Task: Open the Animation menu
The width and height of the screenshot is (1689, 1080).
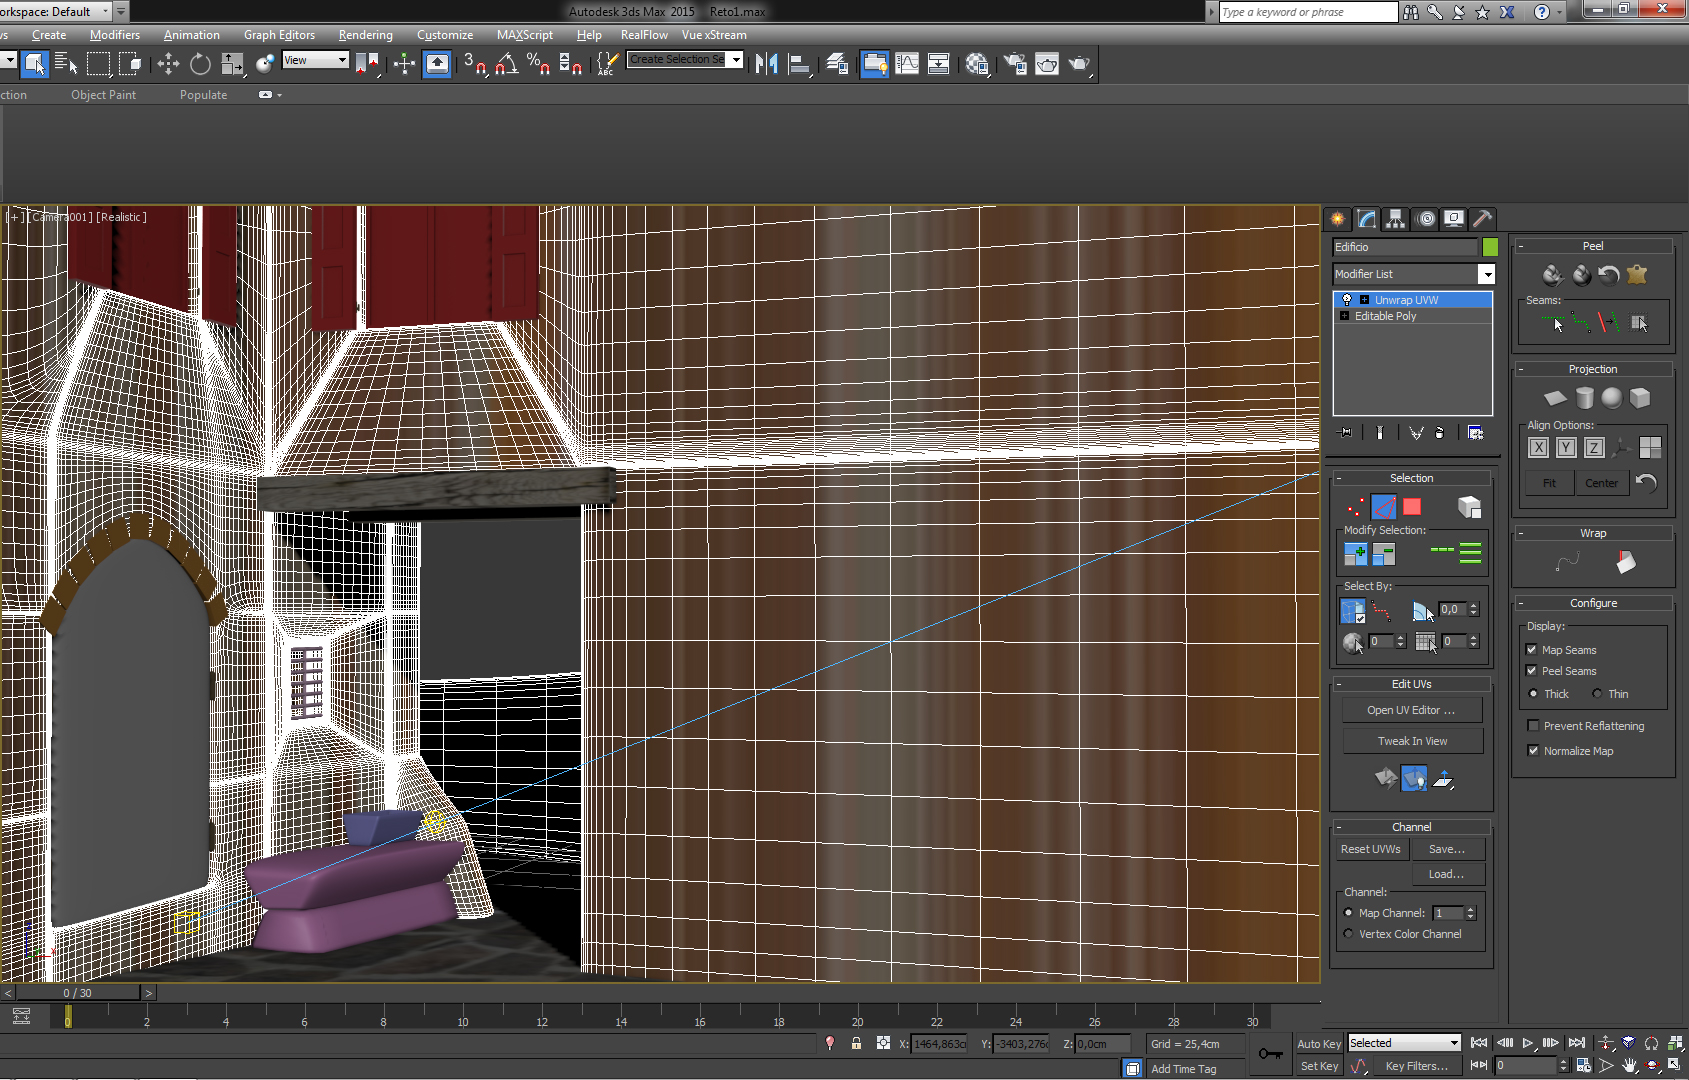Action: pyautogui.click(x=192, y=35)
